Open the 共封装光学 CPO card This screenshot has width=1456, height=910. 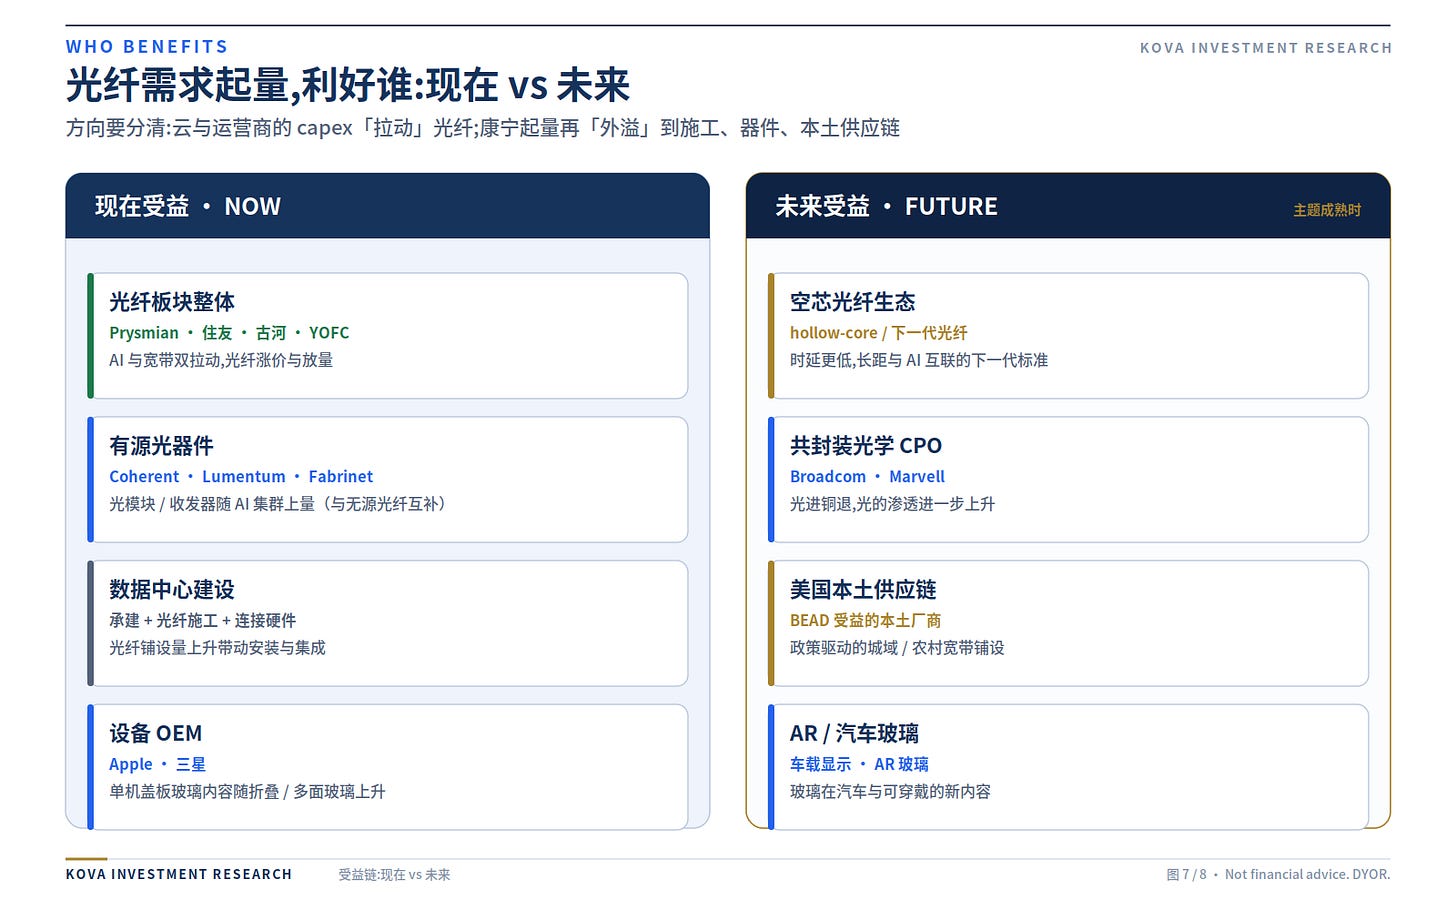pyautogui.click(x=1068, y=480)
